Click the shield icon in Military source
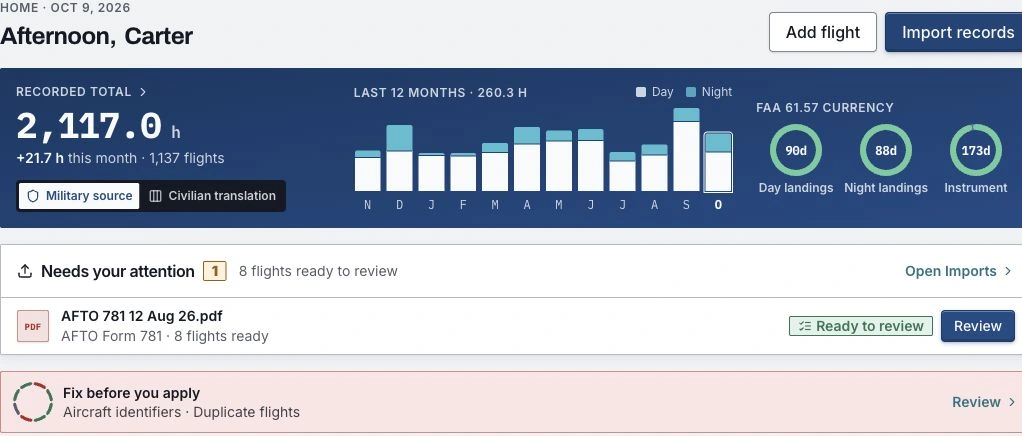The height and width of the screenshot is (436, 1022). pos(33,196)
